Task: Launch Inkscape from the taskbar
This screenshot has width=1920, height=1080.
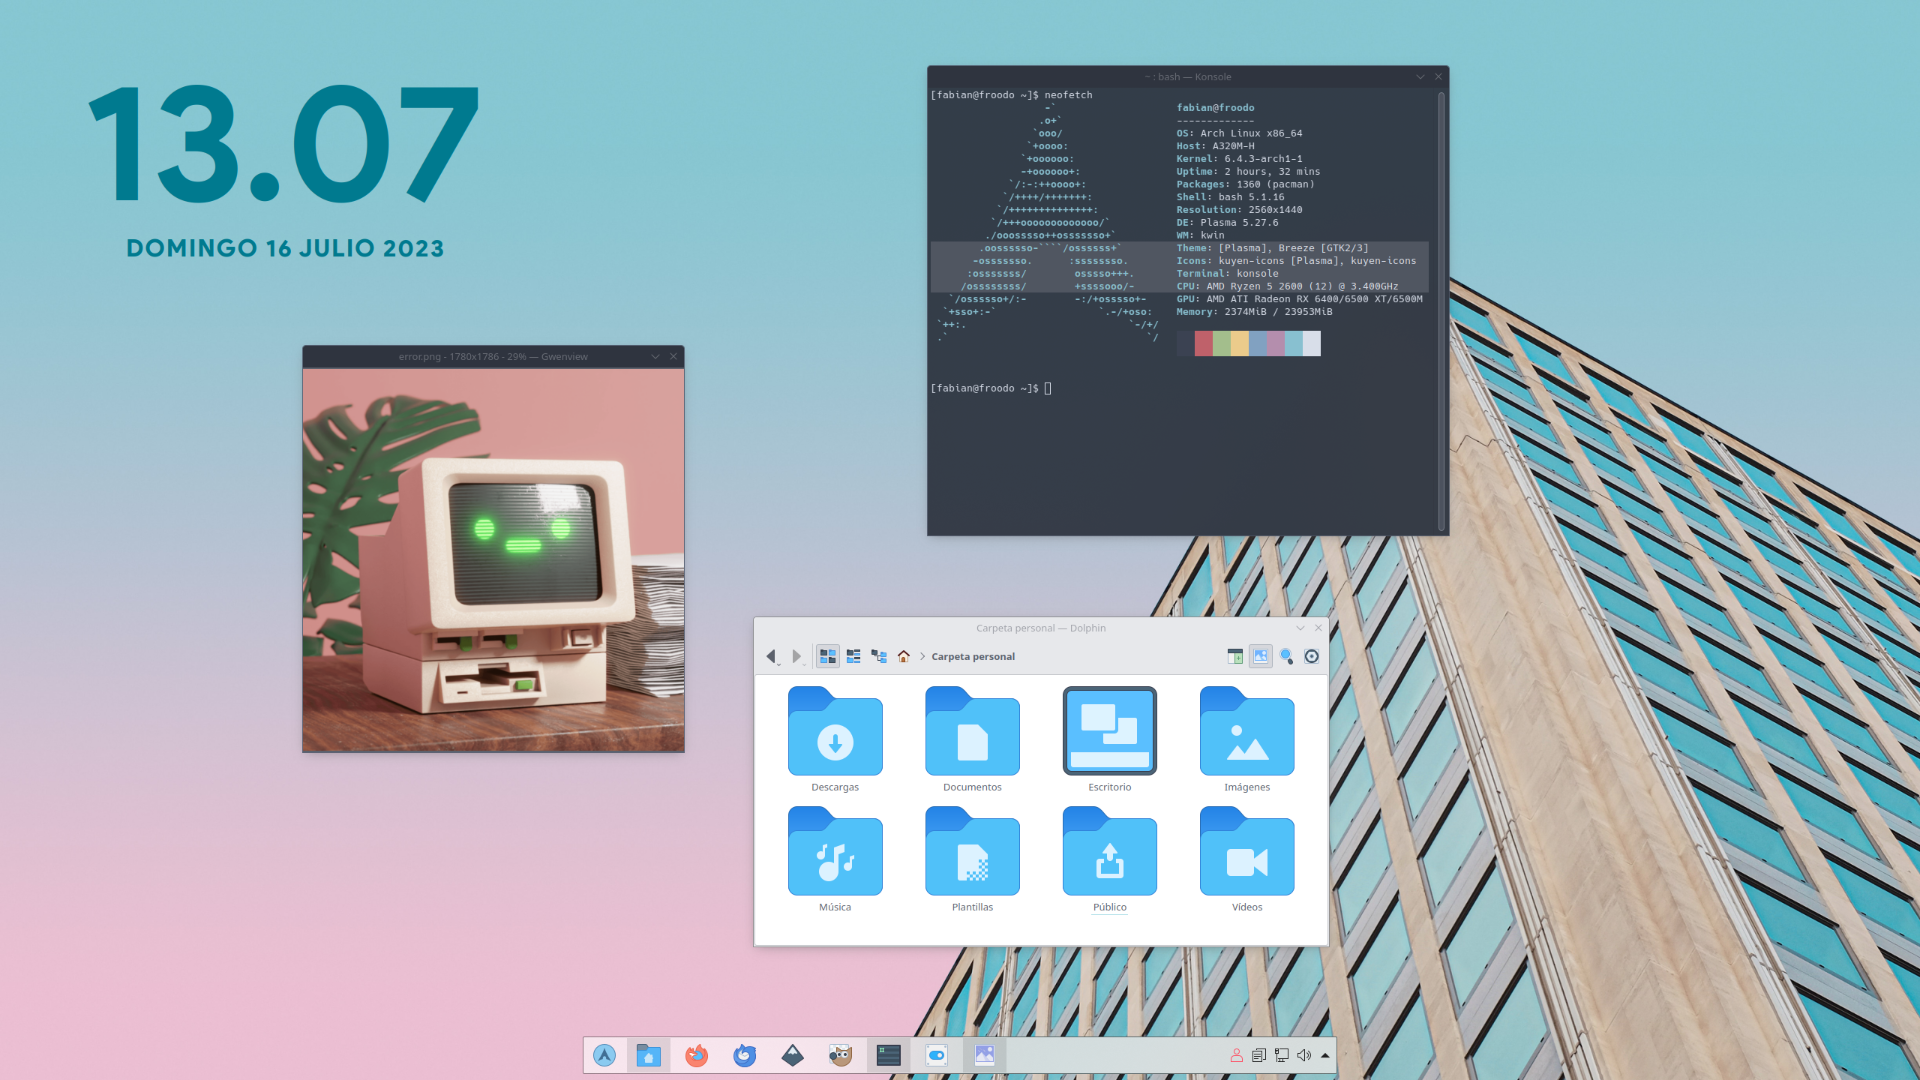Action: point(793,1055)
